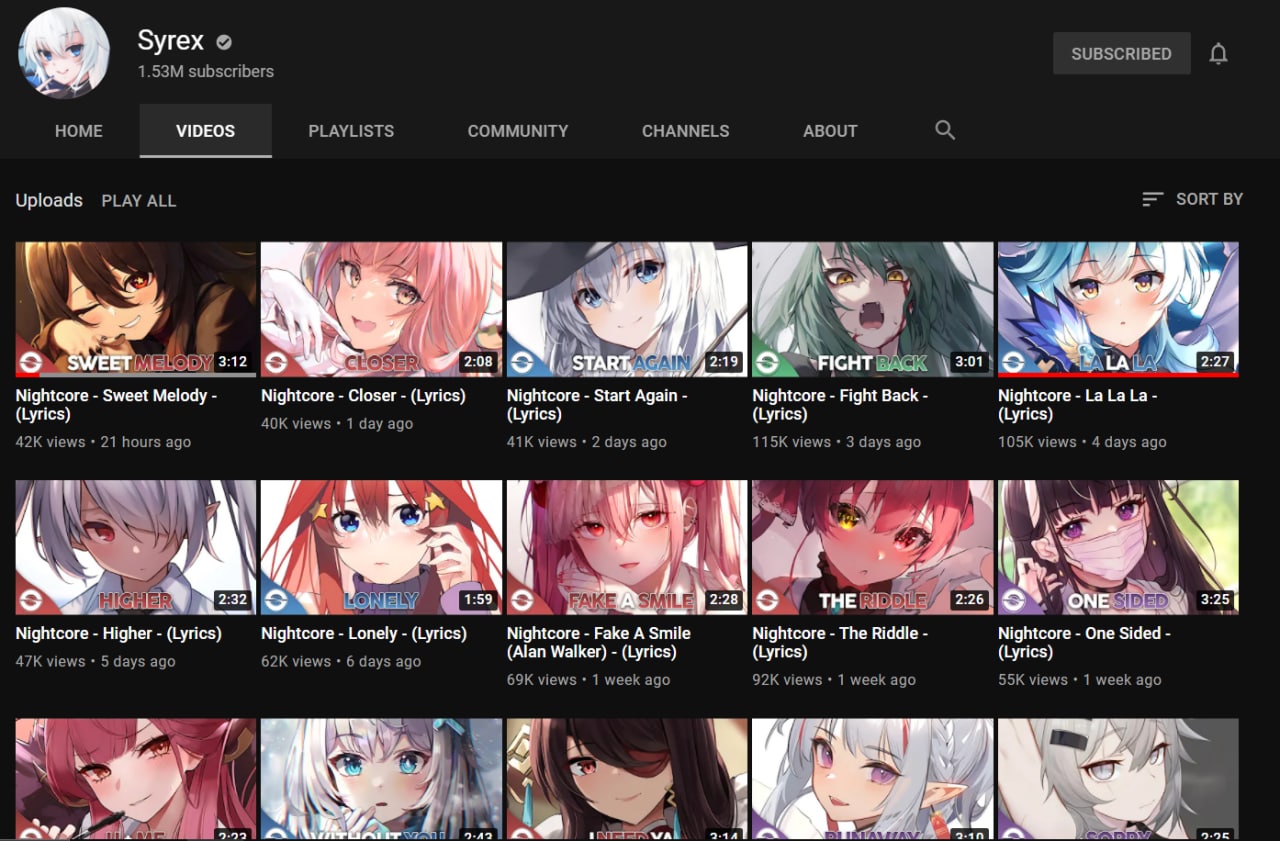Click the One Sided video thumbnail
Image resolution: width=1280 pixels, height=841 pixels.
(1118, 547)
